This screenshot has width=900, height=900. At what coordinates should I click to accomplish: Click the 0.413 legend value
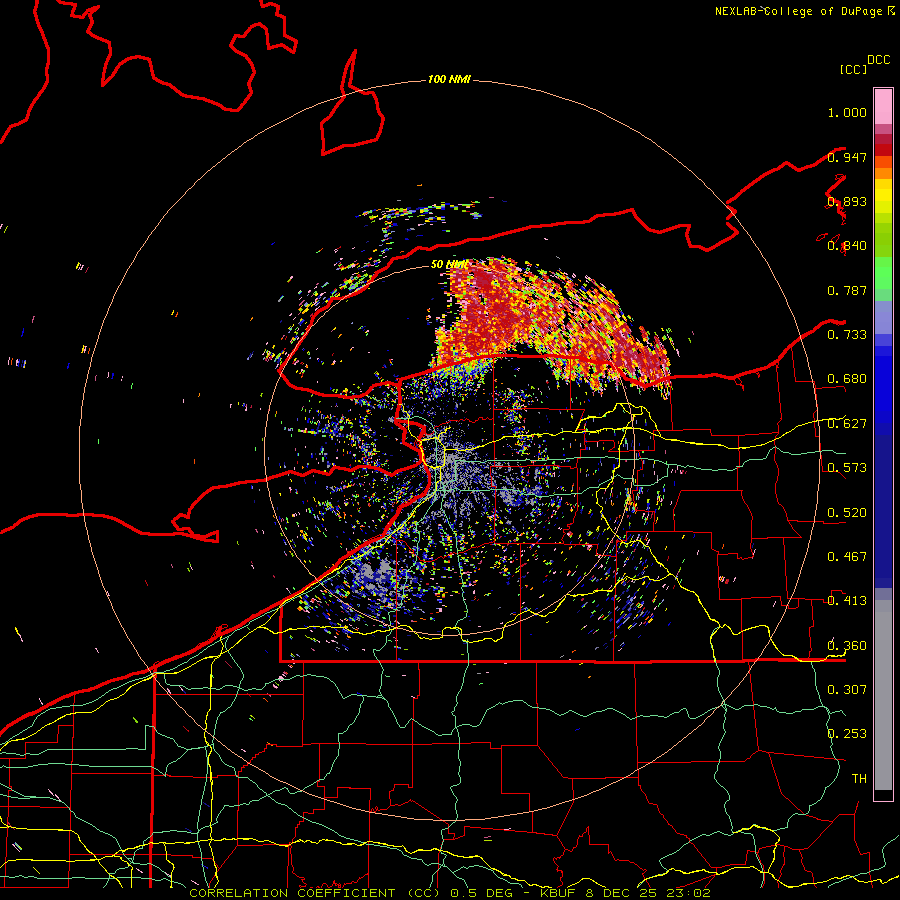847,601
